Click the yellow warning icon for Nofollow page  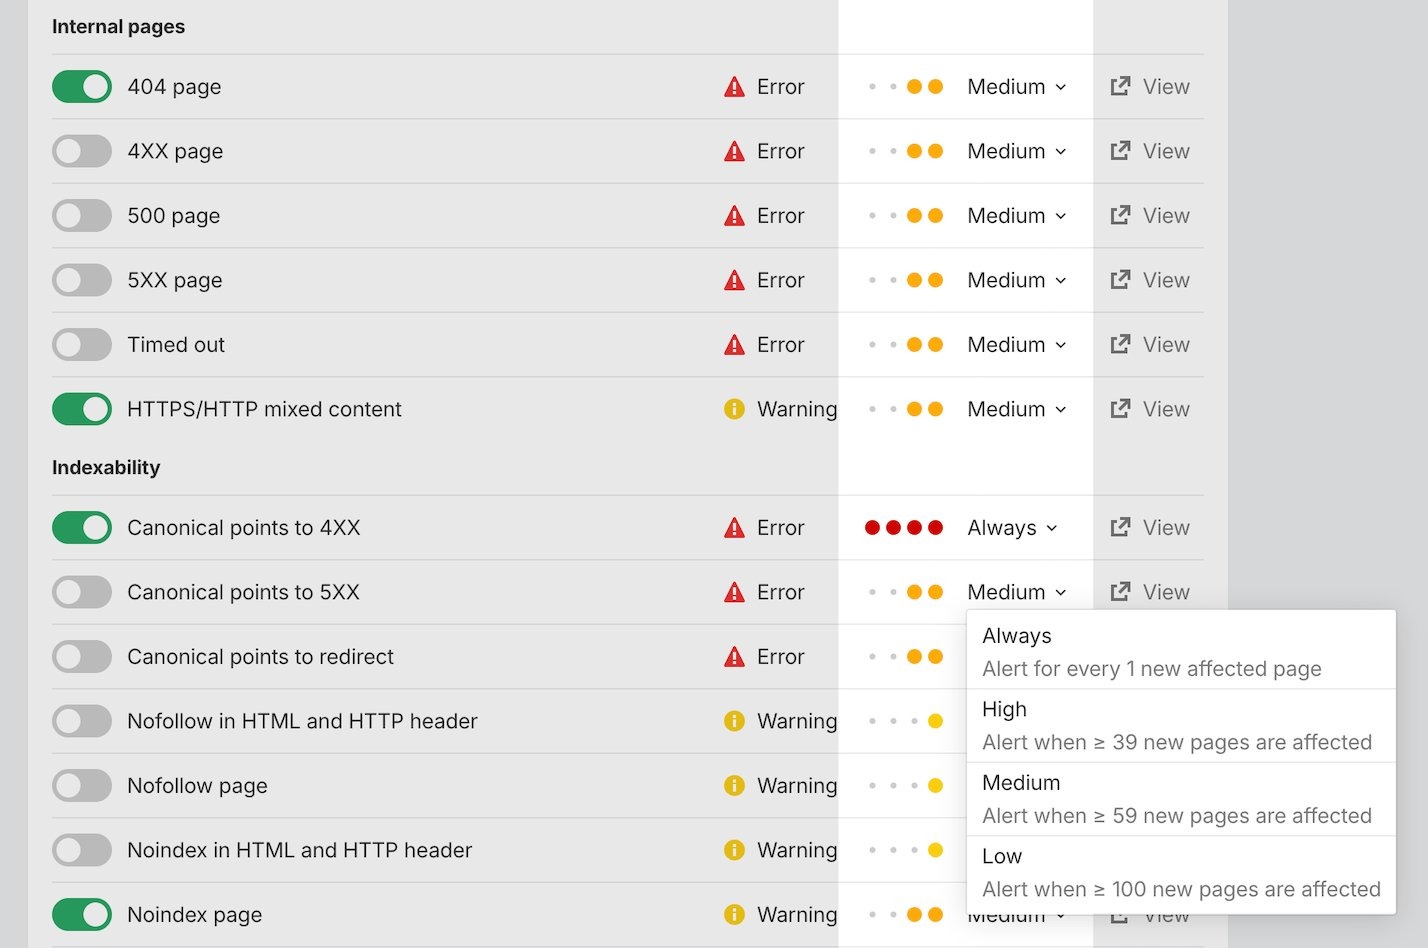734,786
